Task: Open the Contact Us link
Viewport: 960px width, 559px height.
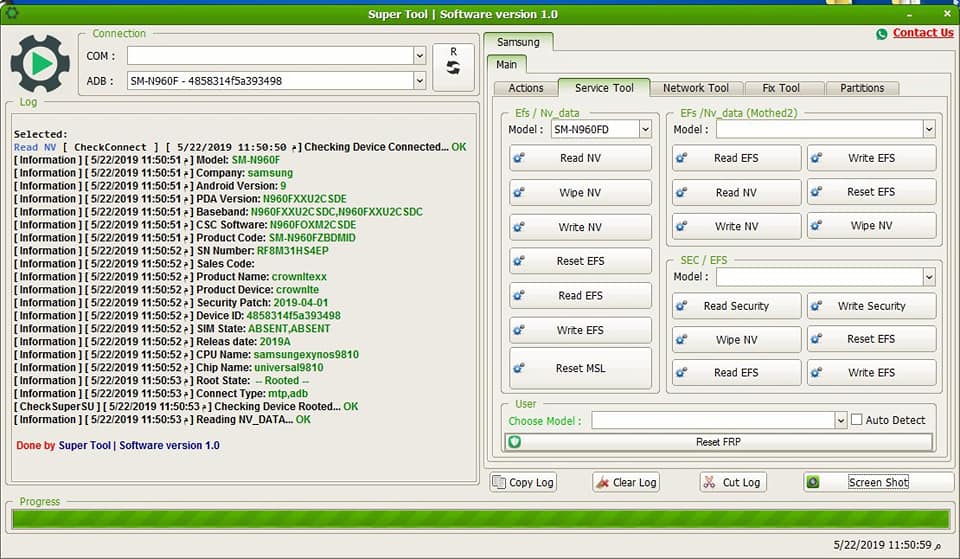Action: [923, 33]
